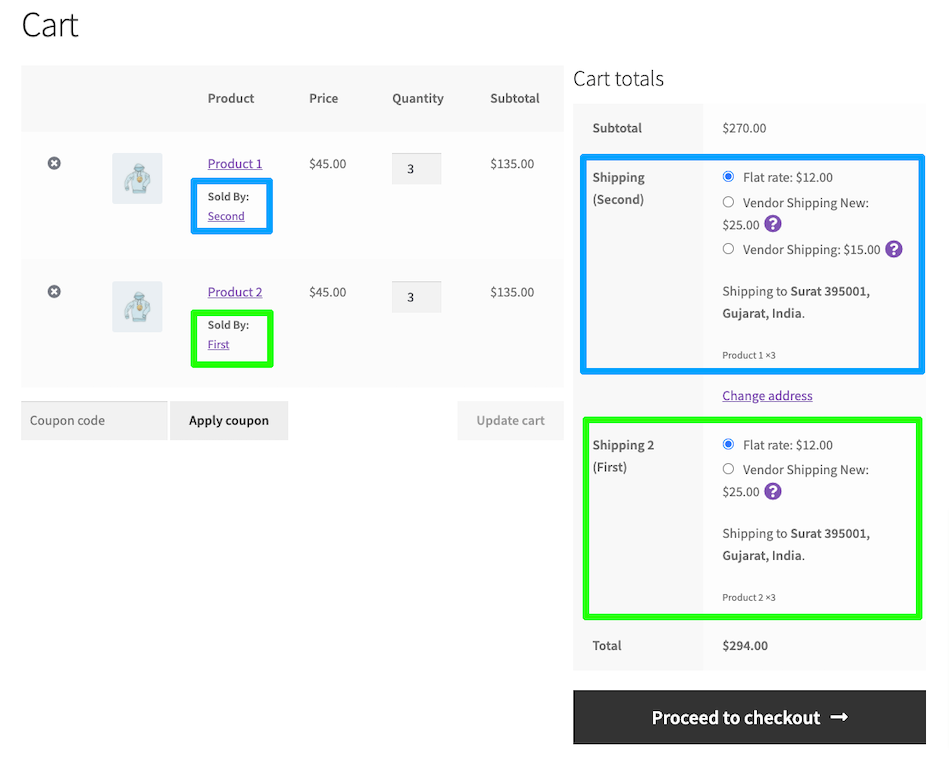Open the Product 1 link
Image resolution: width=949 pixels, height=764 pixels.
point(235,164)
